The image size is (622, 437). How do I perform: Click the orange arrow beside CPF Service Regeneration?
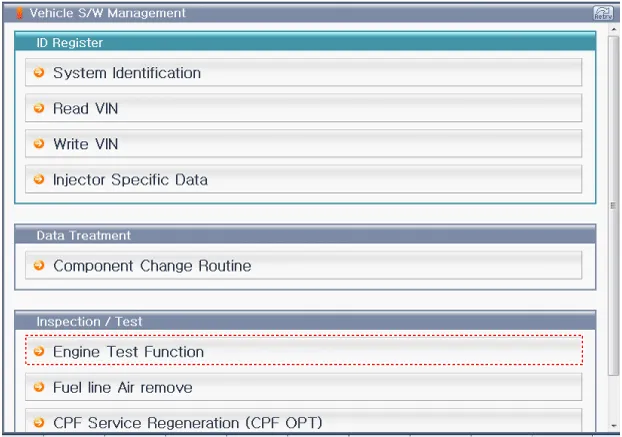tap(39, 422)
